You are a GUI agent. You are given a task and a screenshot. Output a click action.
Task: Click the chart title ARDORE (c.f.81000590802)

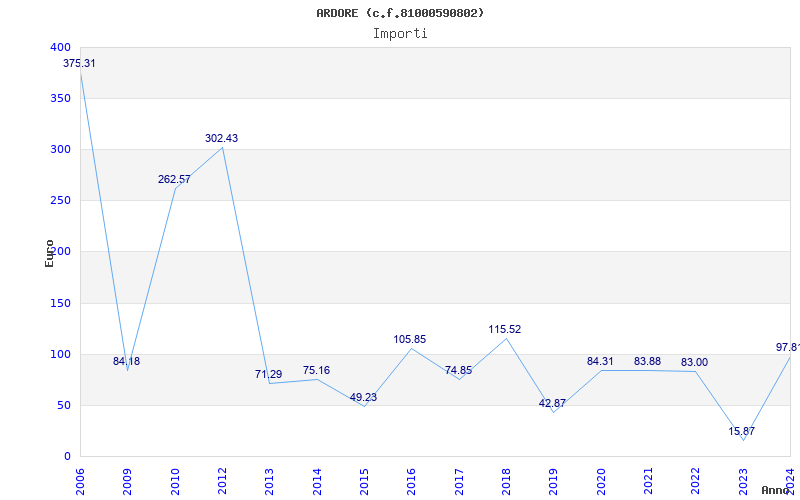coord(400,13)
